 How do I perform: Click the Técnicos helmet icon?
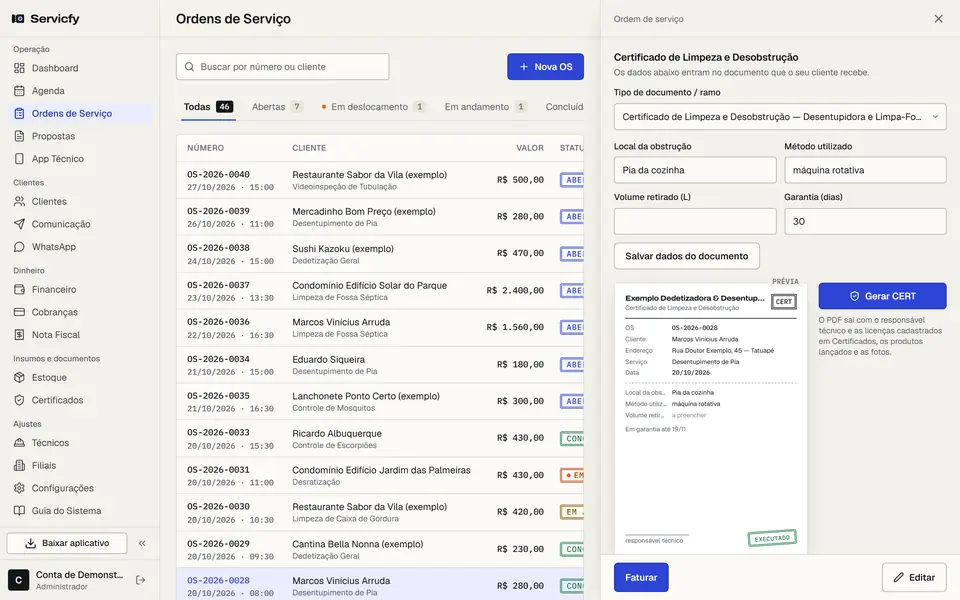19,443
